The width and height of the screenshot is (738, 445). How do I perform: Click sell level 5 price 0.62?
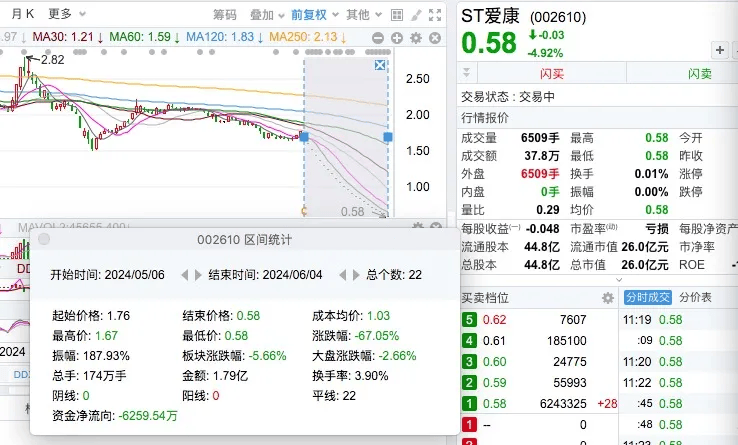[494, 320]
